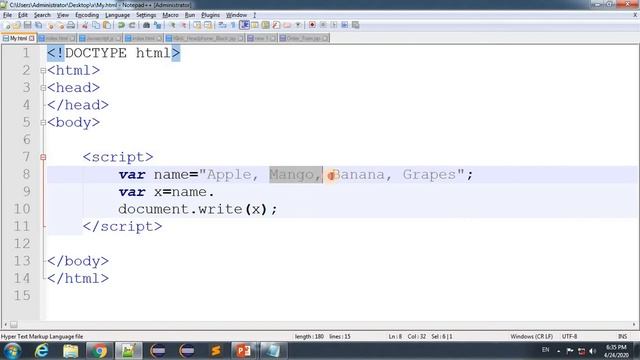Open the Windows Start button

point(12,351)
